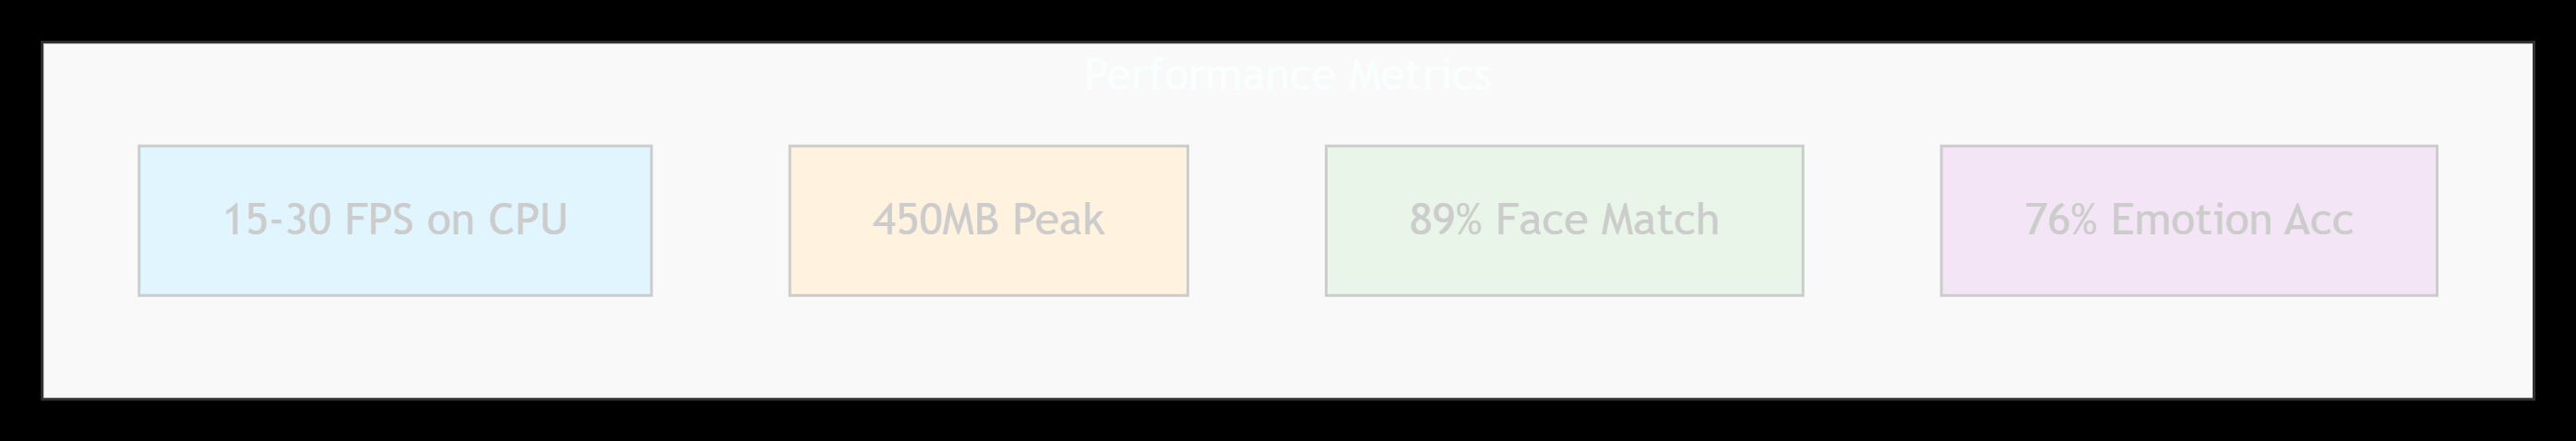
Task: Click the text "76% Emotion Acc"
Action: click(x=2189, y=220)
